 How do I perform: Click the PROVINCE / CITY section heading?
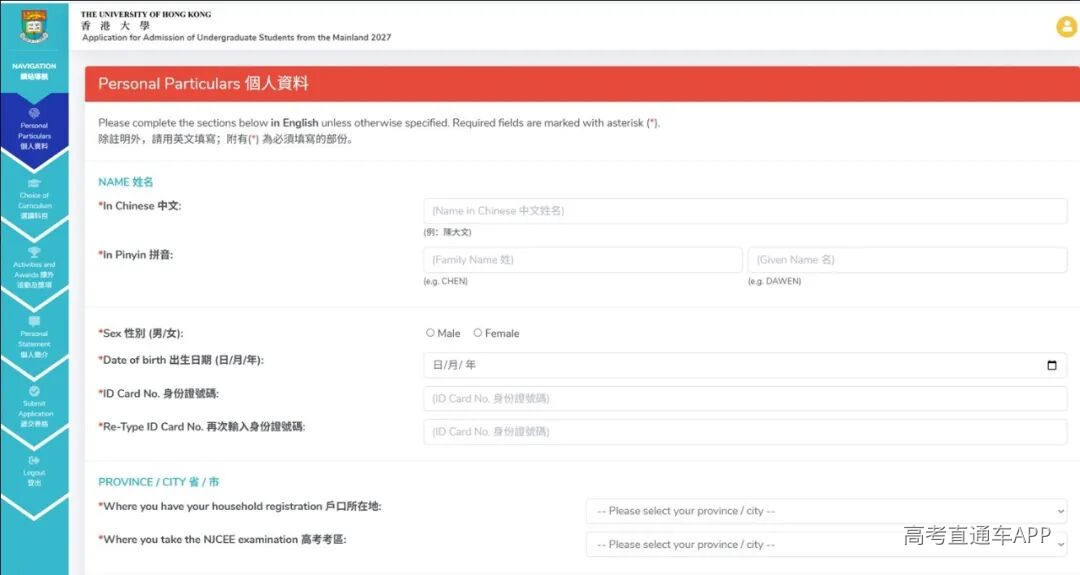coord(158,482)
